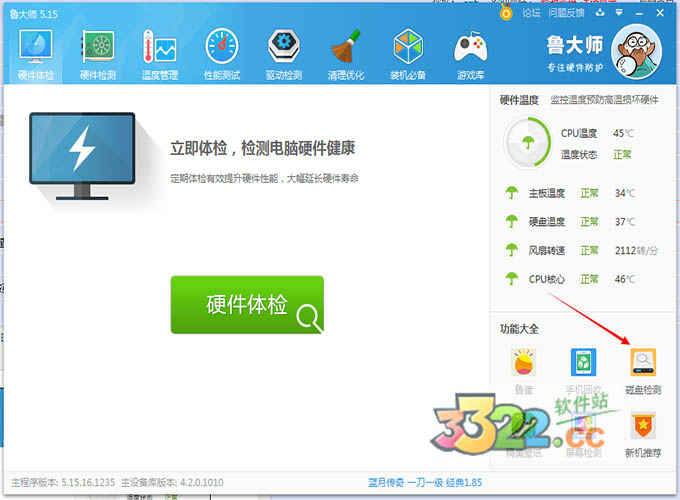Open the 性能测试 performance test tab
This screenshot has width=680, height=500.
click(x=222, y=55)
